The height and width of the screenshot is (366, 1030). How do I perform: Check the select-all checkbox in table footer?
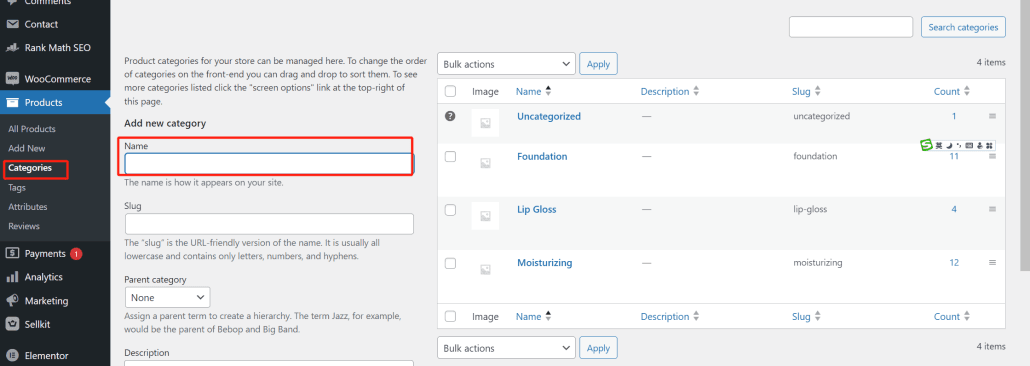tap(450, 316)
